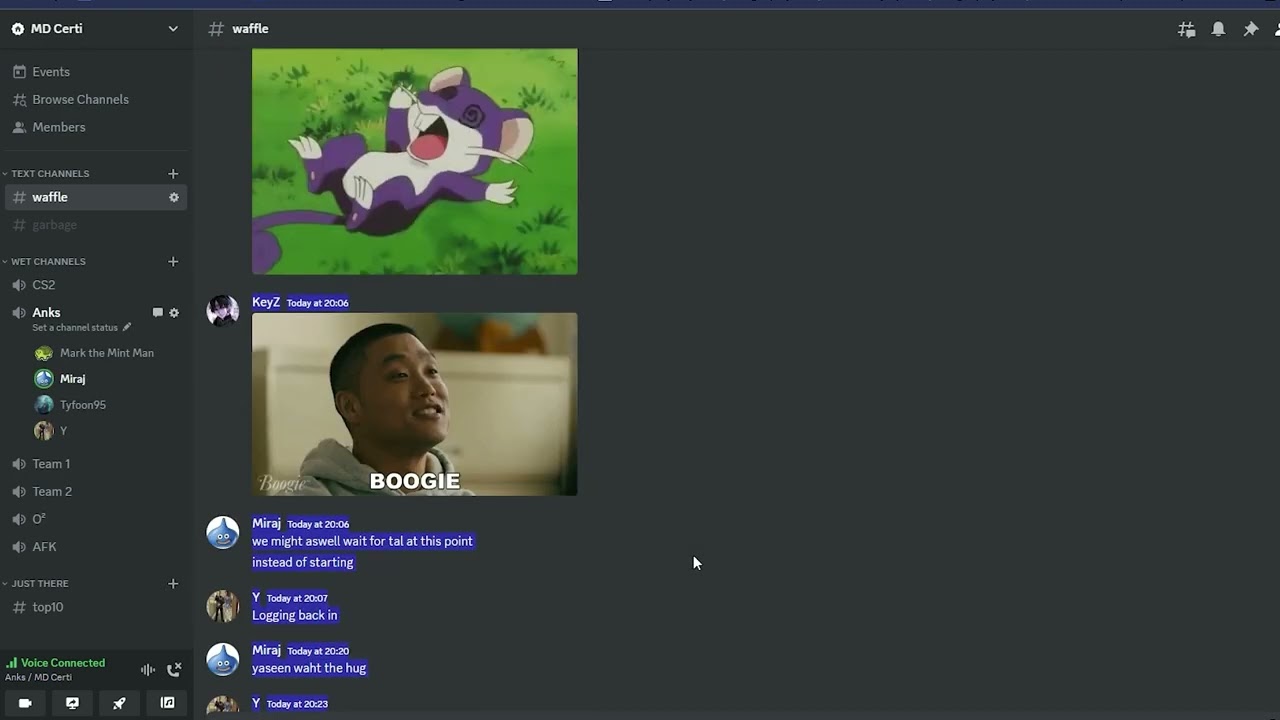Open the Anks channel text chat icon
Screen dimensions: 1280x720
coord(157,313)
